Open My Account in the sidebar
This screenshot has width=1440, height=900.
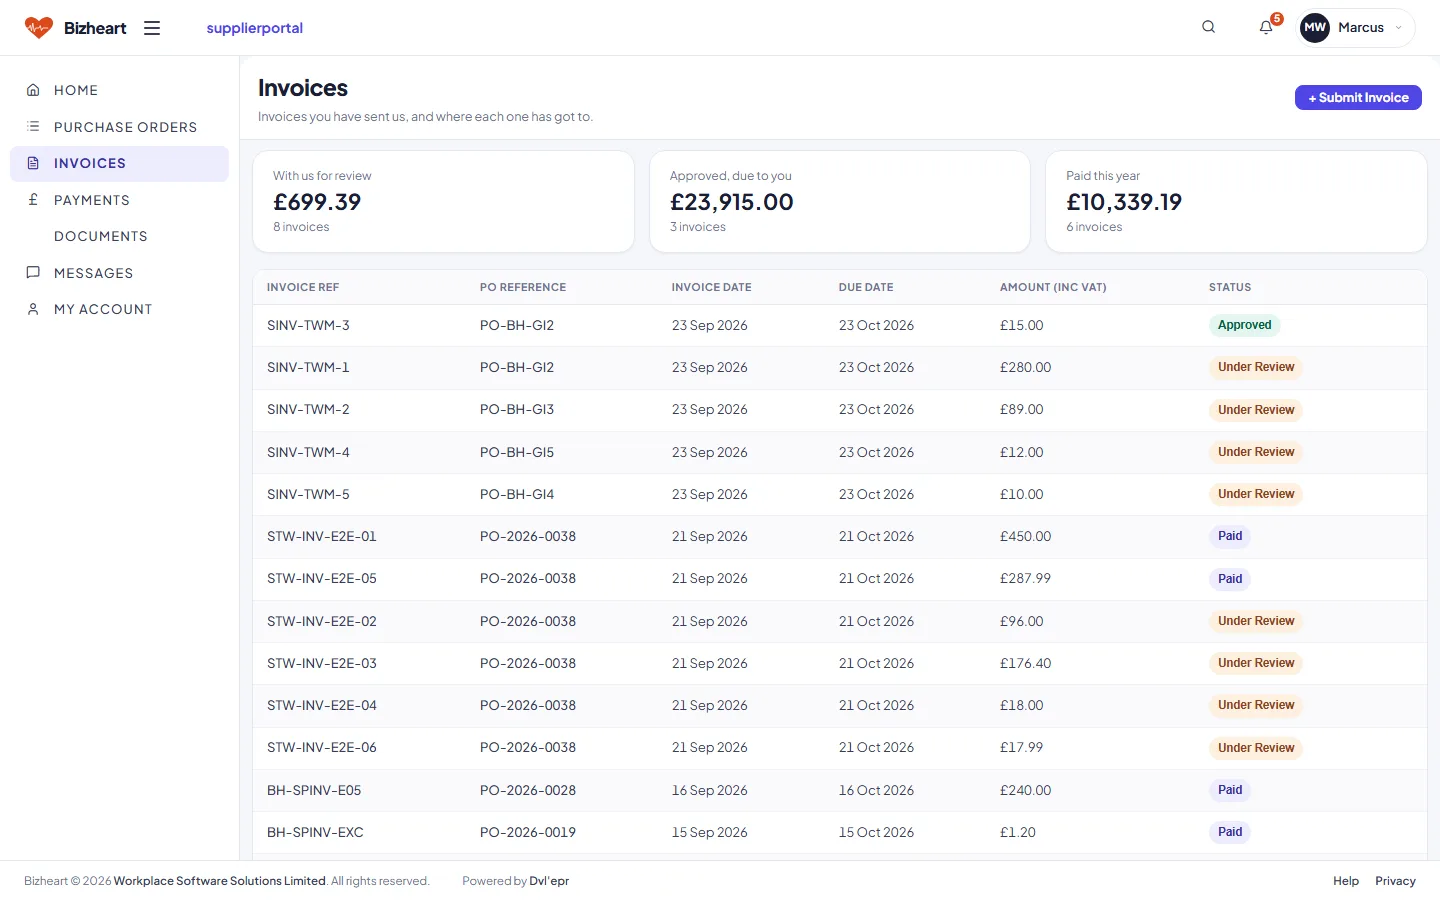[x=119, y=309]
